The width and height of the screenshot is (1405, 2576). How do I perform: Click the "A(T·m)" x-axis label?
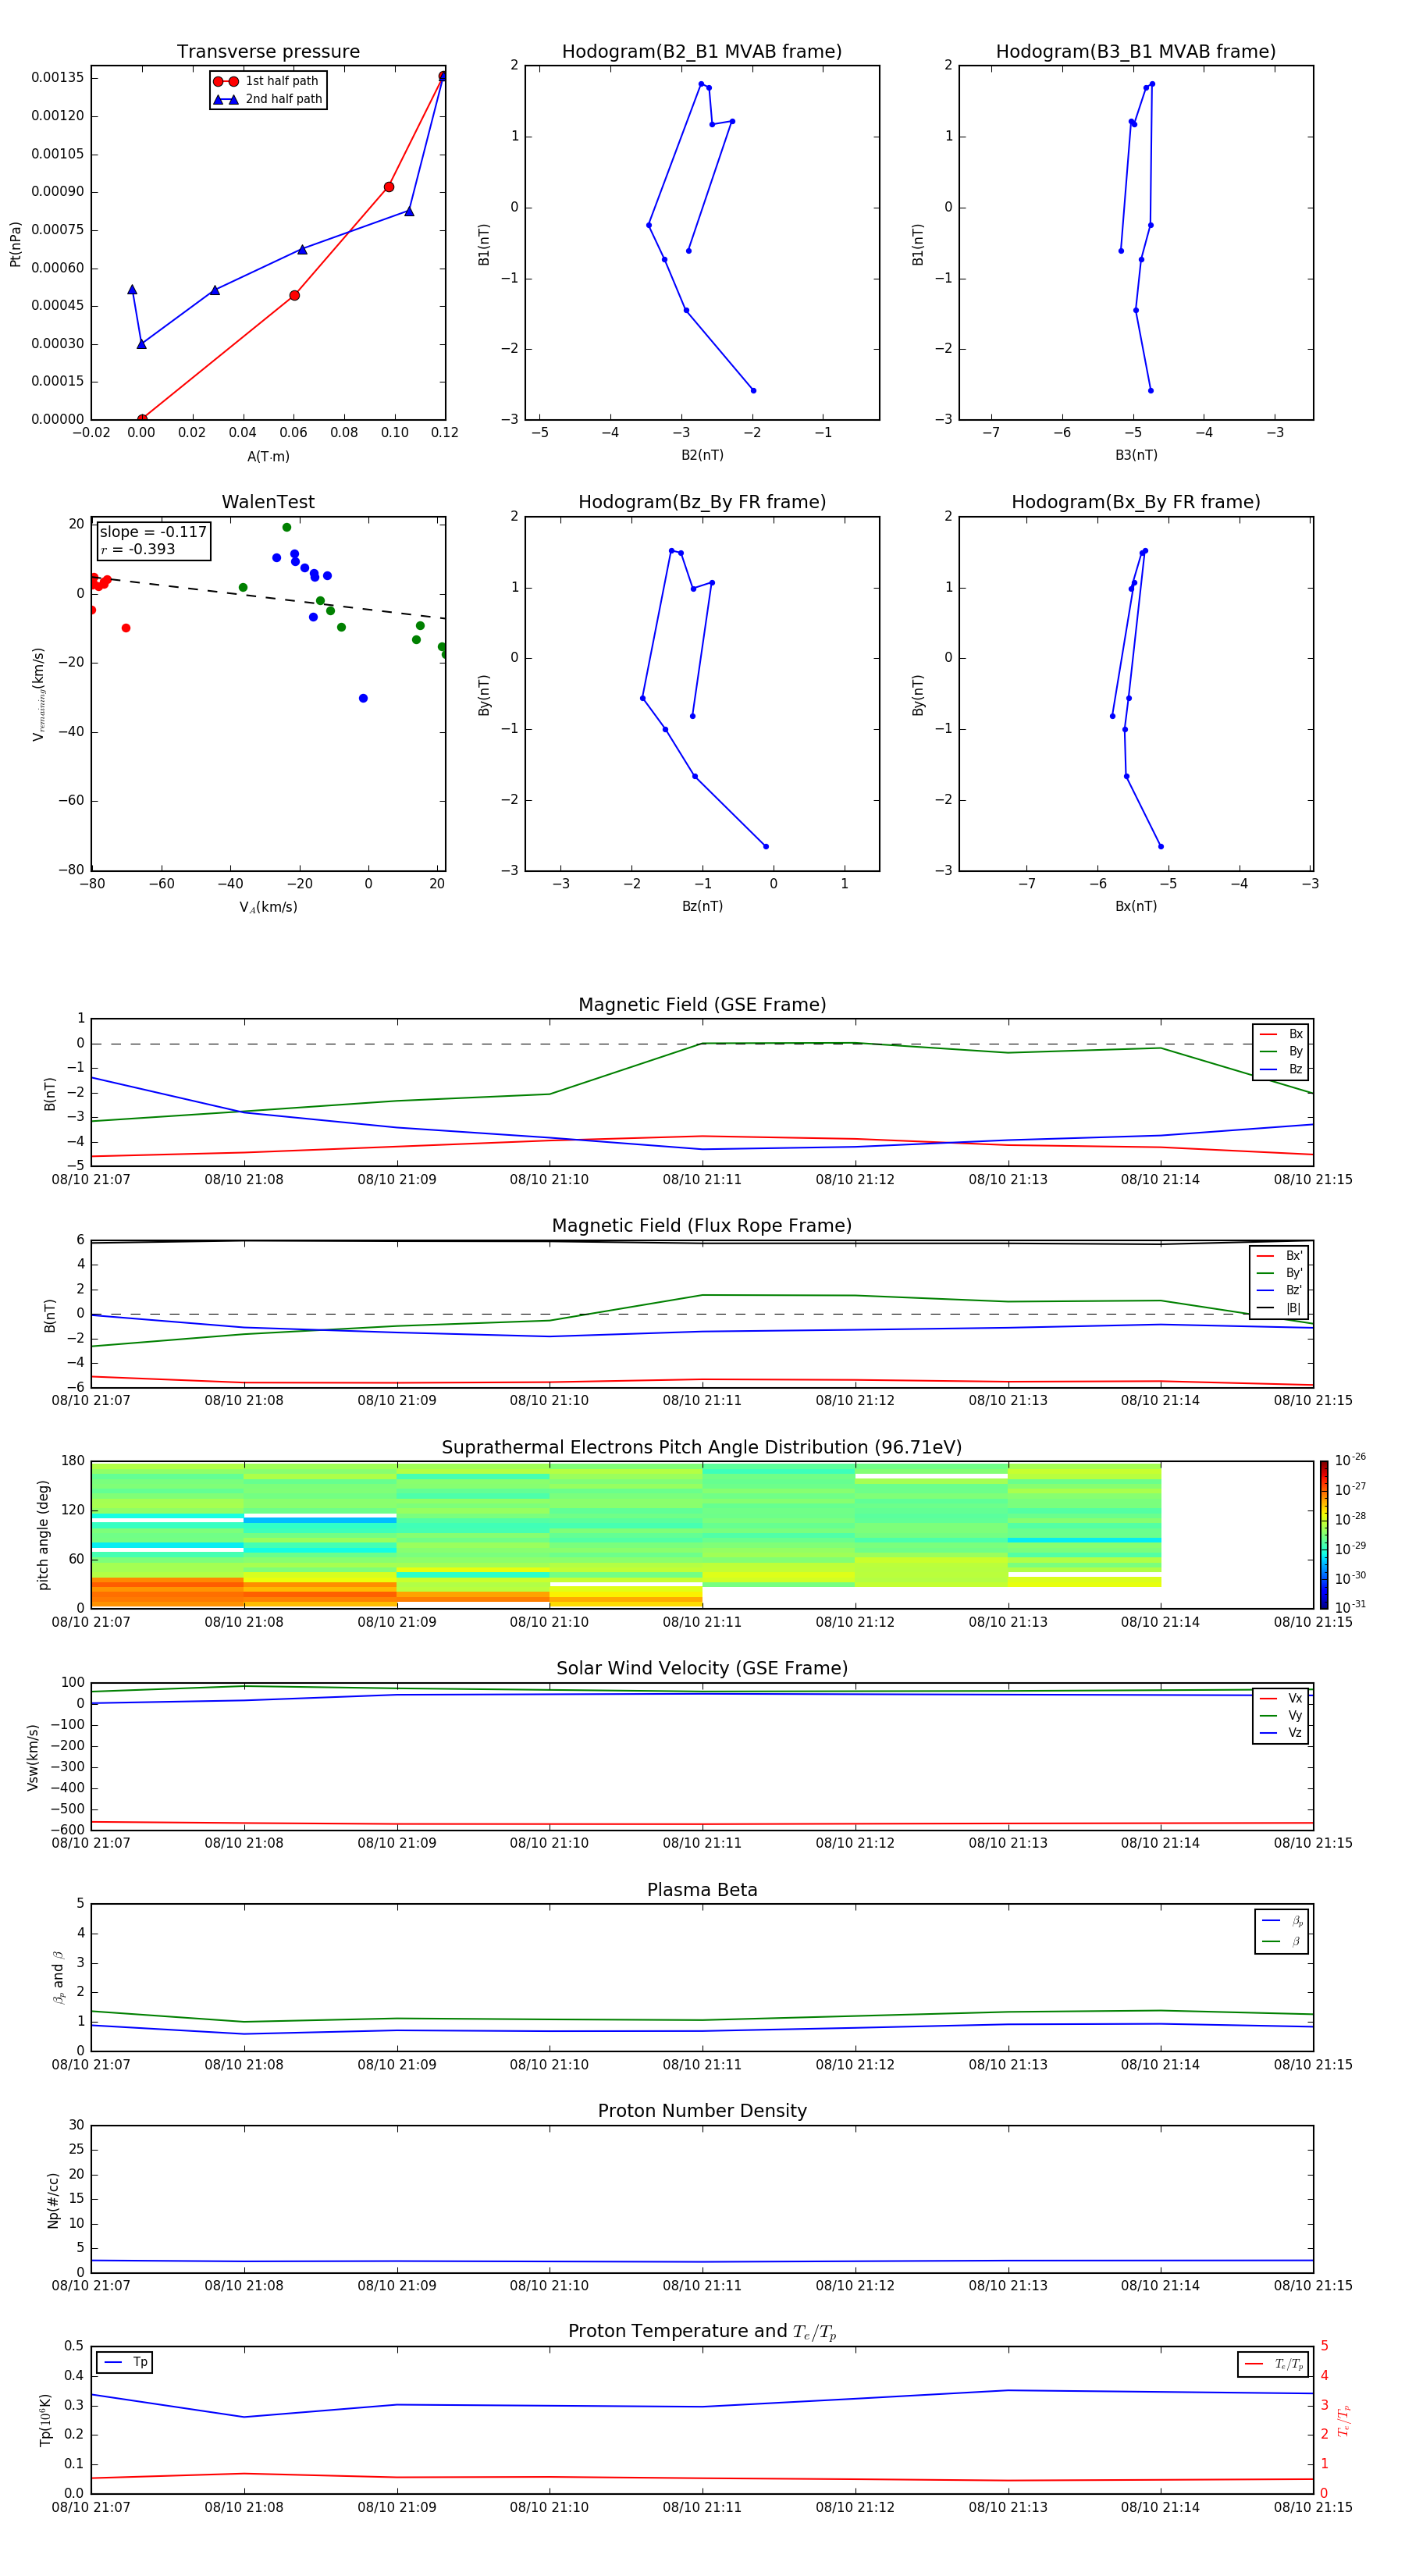pyautogui.click(x=268, y=457)
